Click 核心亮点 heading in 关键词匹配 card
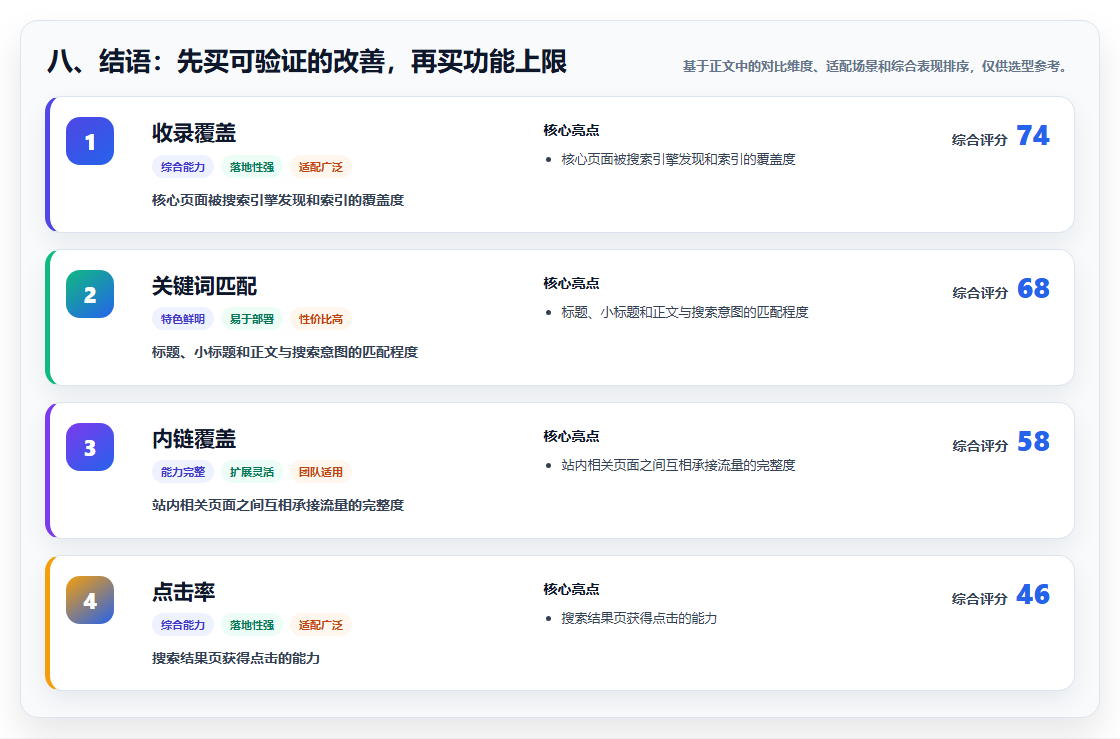 coord(571,283)
